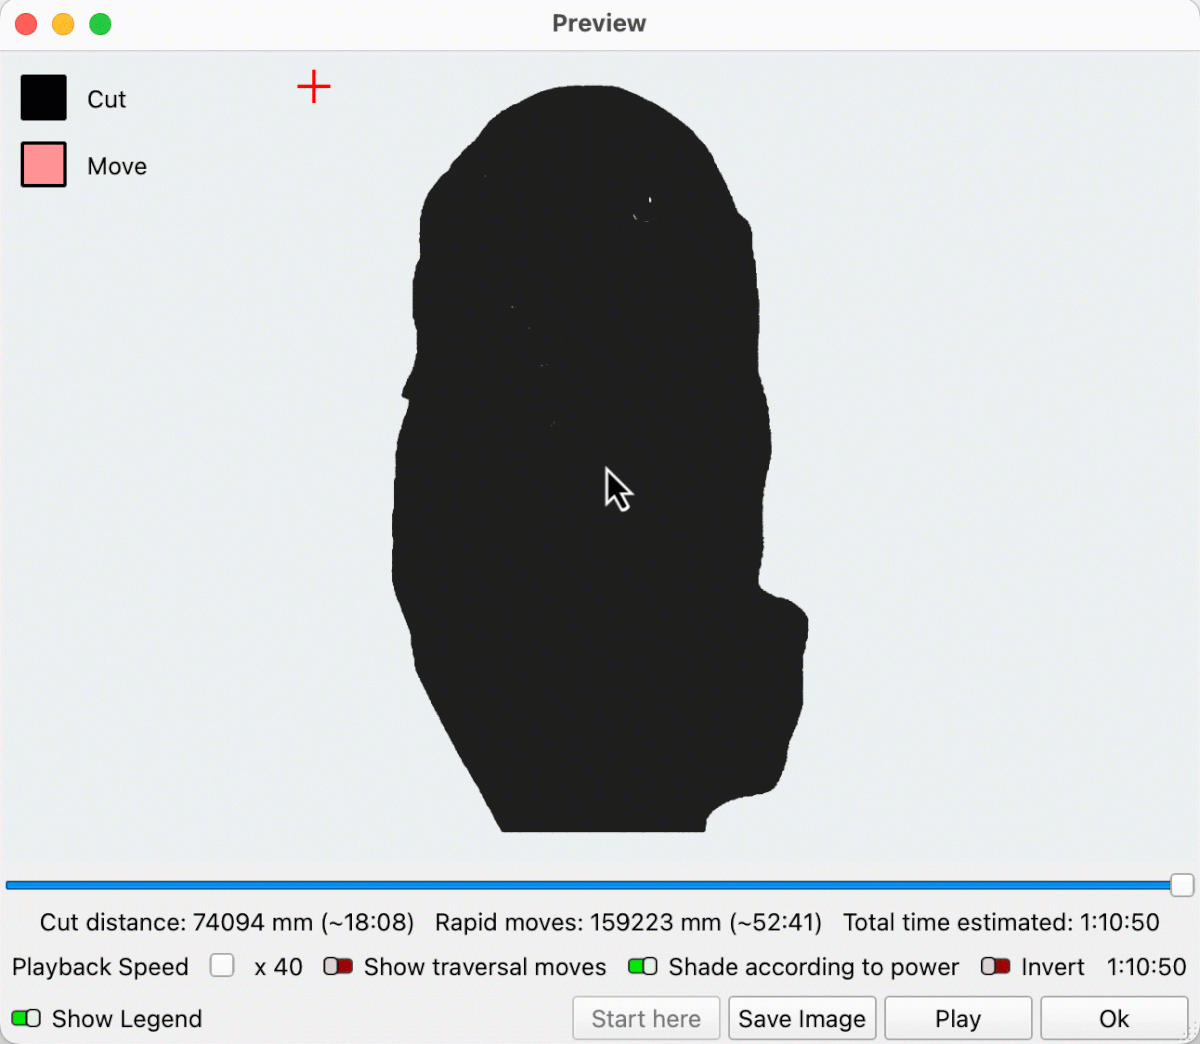The height and width of the screenshot is (1044, 1200).
Task: Click the black Cut legend swatch
Action: 44,98
